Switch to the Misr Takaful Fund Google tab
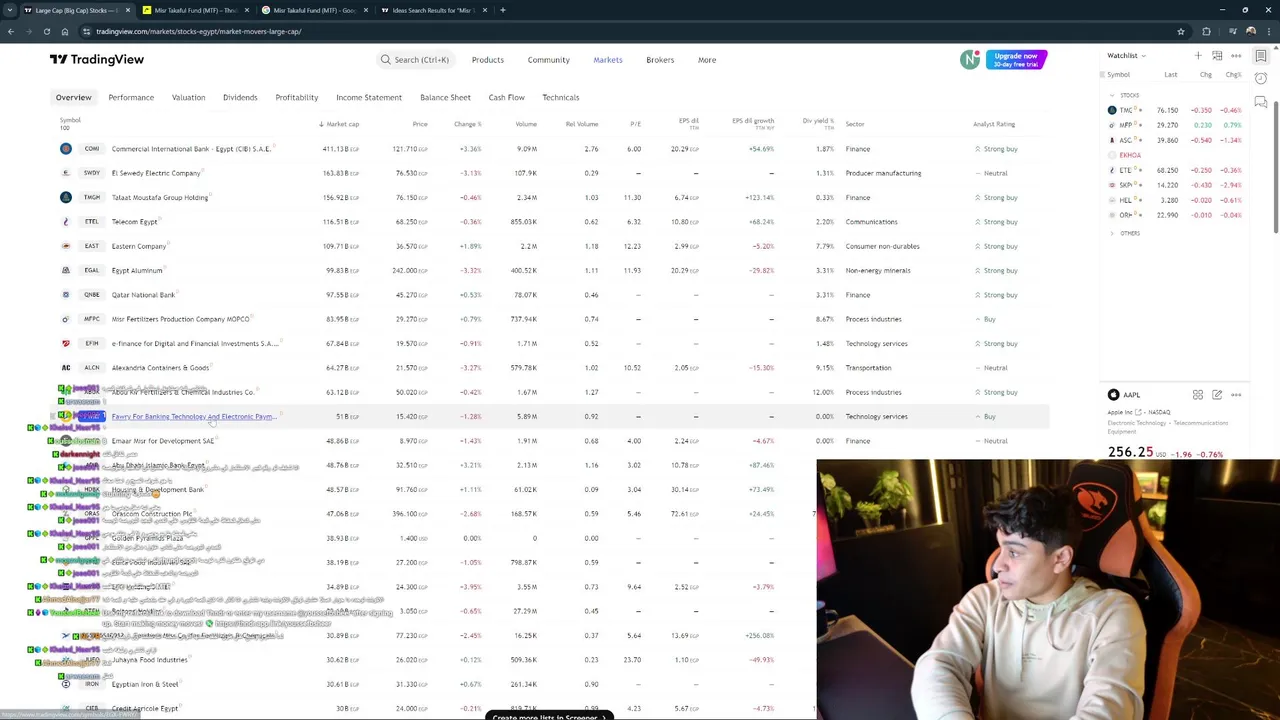The image size is (1280, 720). [313, 10]
